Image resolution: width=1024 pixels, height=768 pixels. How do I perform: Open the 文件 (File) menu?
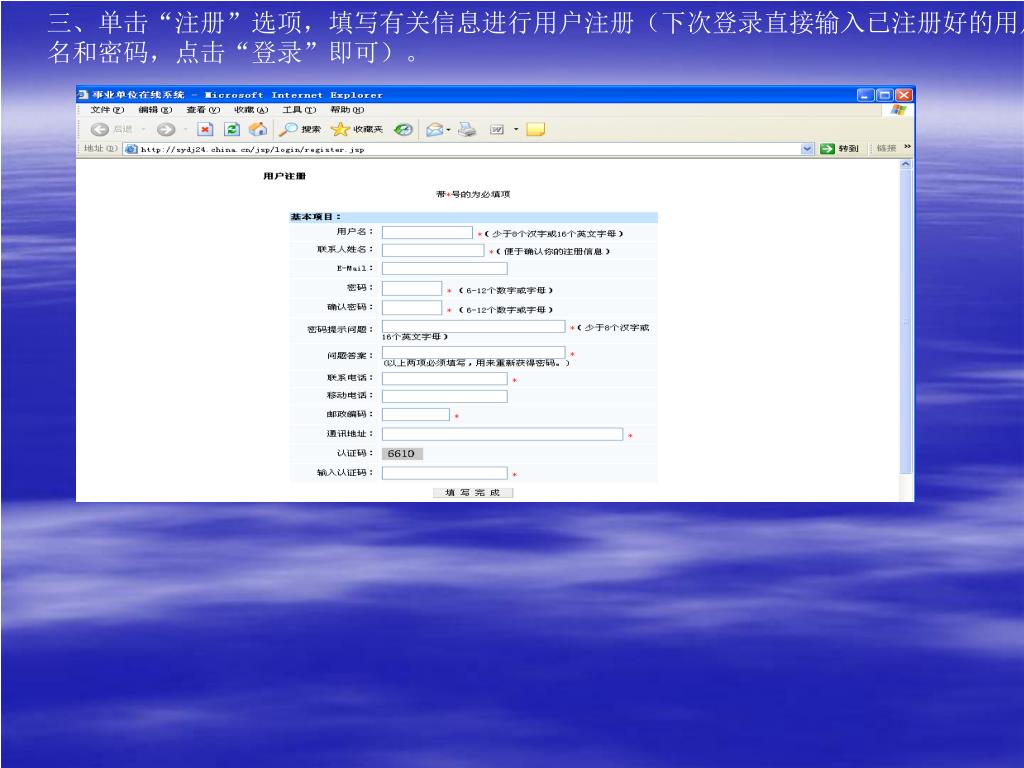click(x=107, y=110)
